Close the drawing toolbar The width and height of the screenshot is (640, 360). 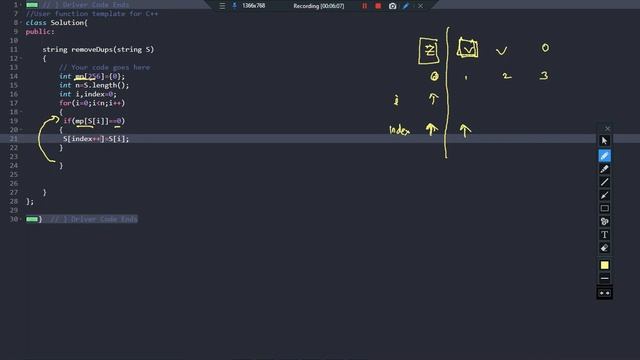(x=607, y=129)
